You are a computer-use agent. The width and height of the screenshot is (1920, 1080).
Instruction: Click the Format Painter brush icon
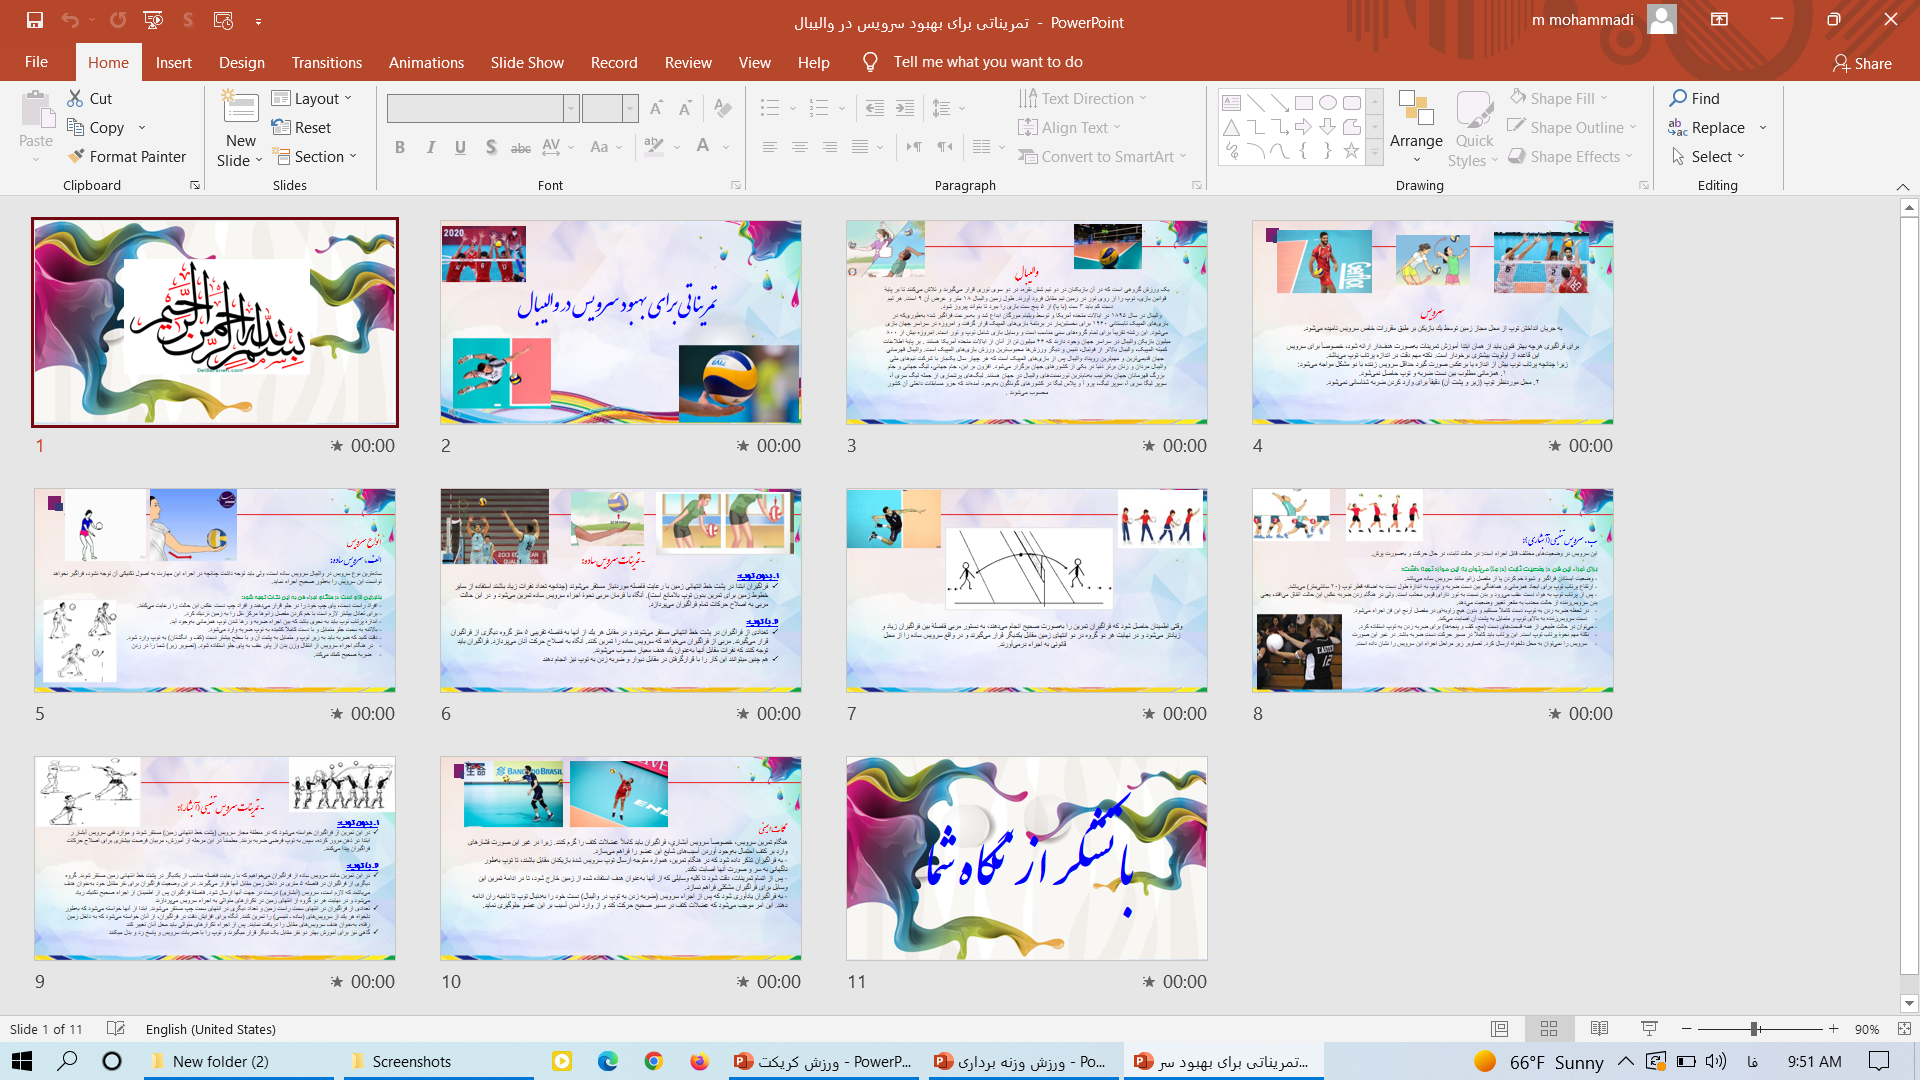coord(76,156)
